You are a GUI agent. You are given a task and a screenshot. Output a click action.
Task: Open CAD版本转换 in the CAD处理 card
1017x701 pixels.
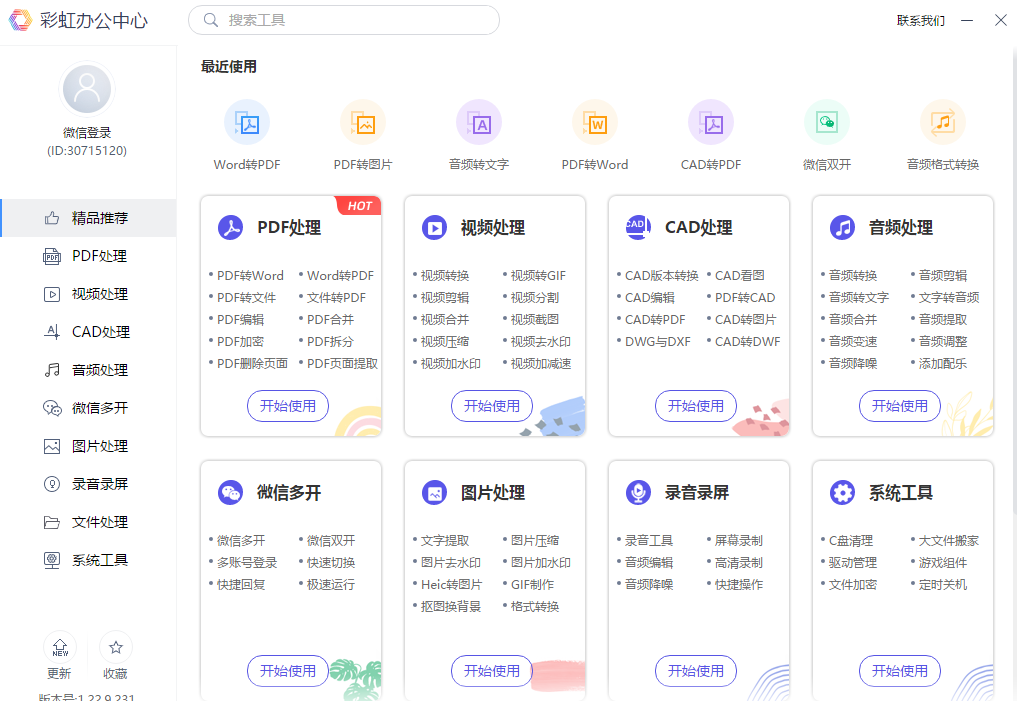tap(662, 276)
